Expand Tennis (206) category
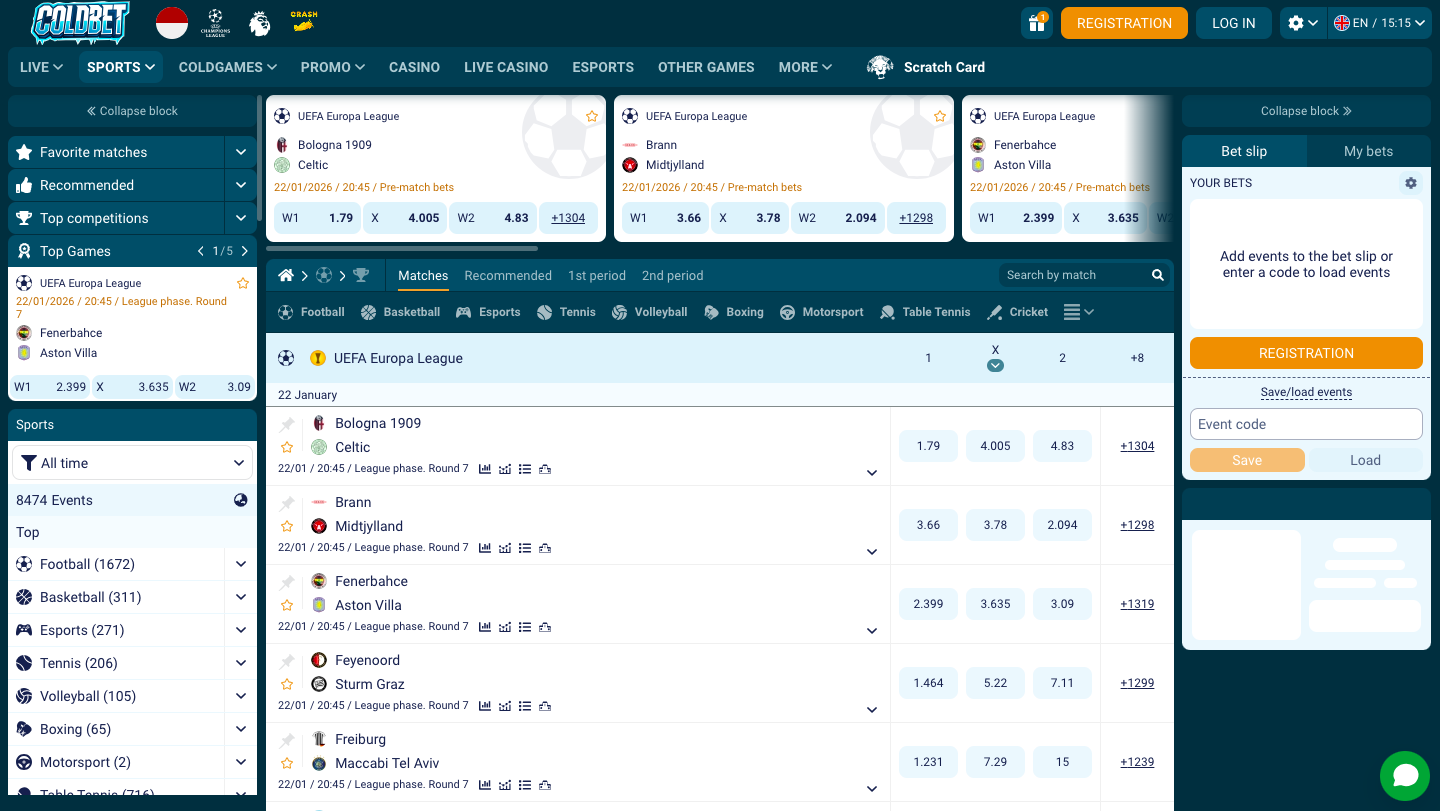 pyautogui.click(x=241, y=663)
